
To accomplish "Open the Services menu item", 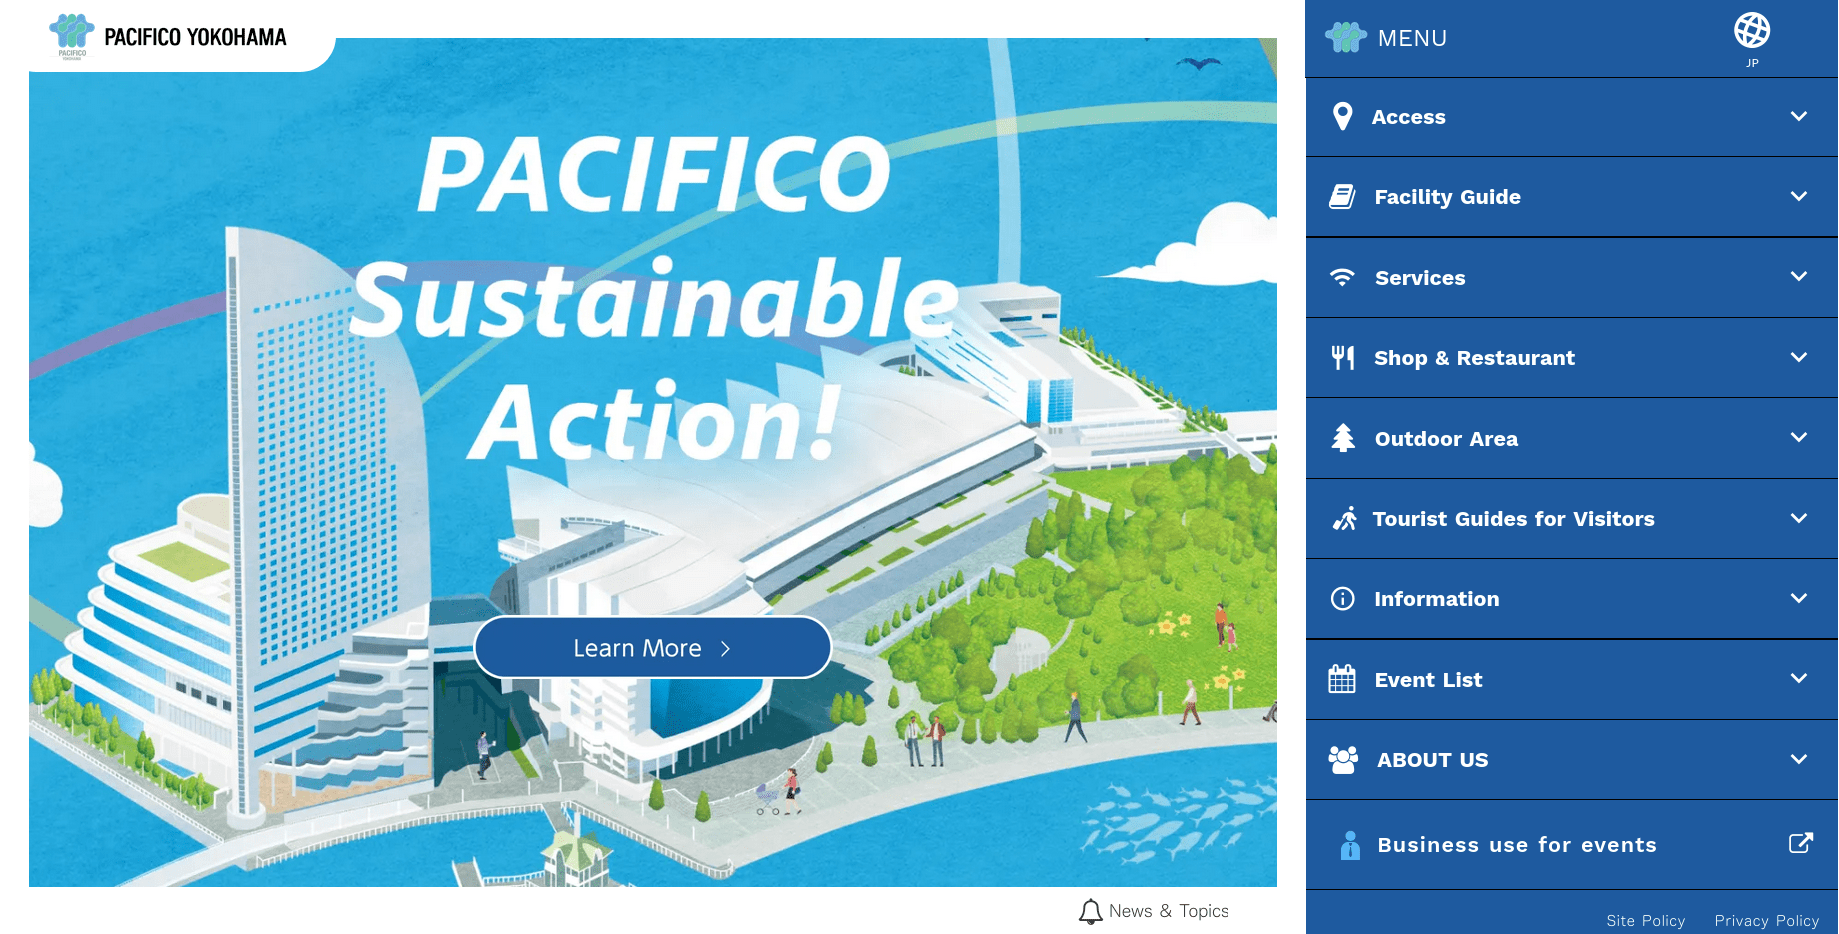I will [x=1419, y=278].
